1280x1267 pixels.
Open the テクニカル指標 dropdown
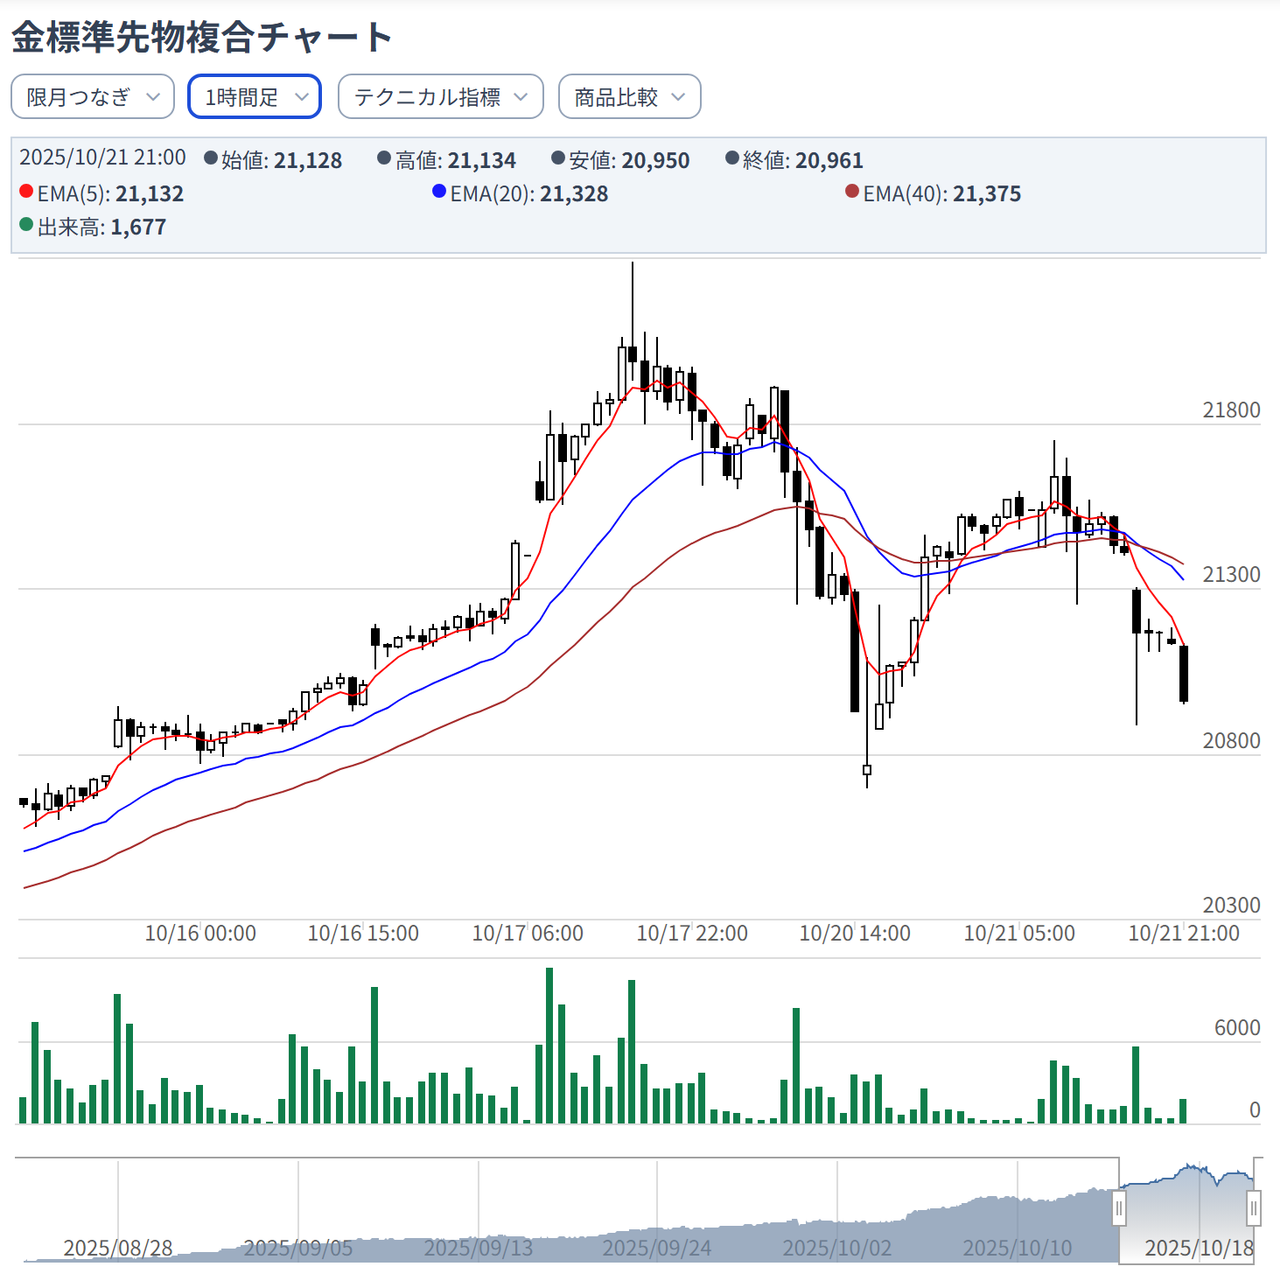440,96
